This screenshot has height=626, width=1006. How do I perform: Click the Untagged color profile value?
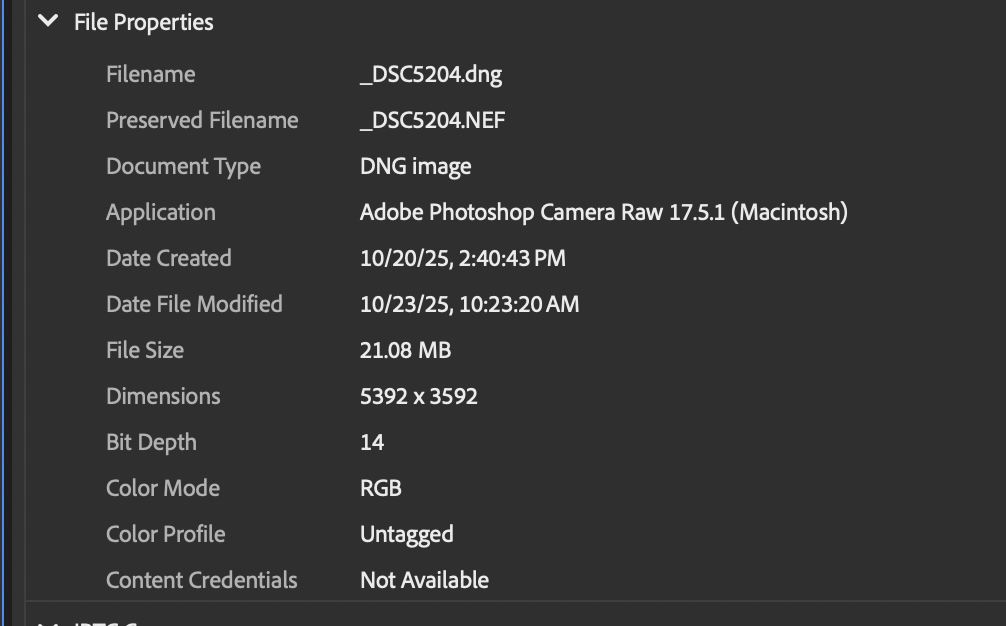point(406,534)
